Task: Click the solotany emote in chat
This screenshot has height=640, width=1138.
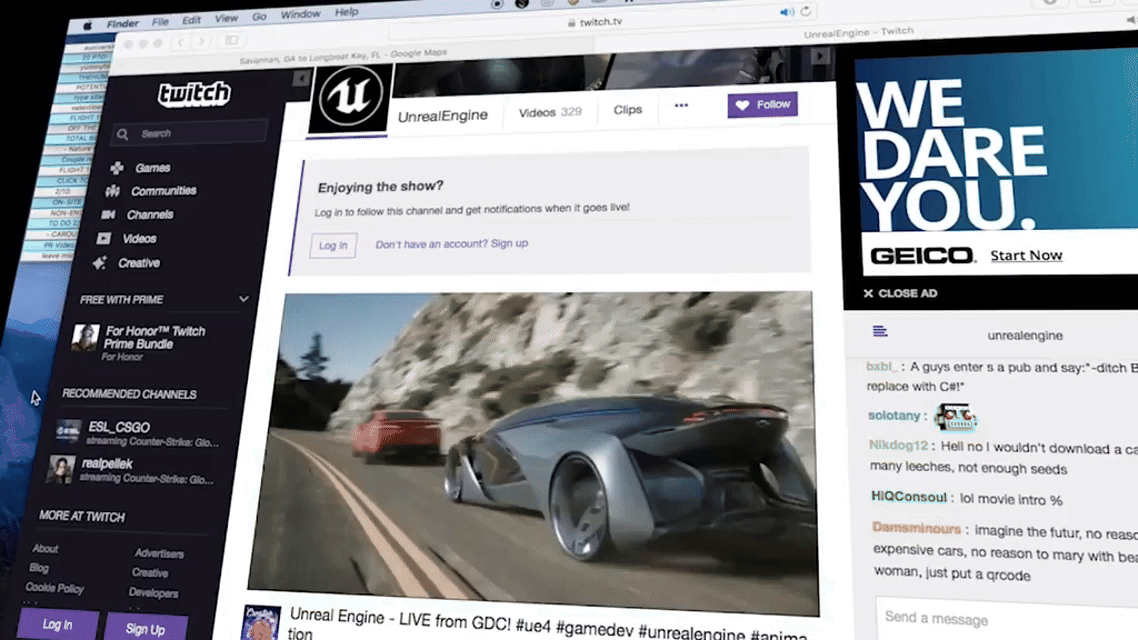Action: point(956,417)
